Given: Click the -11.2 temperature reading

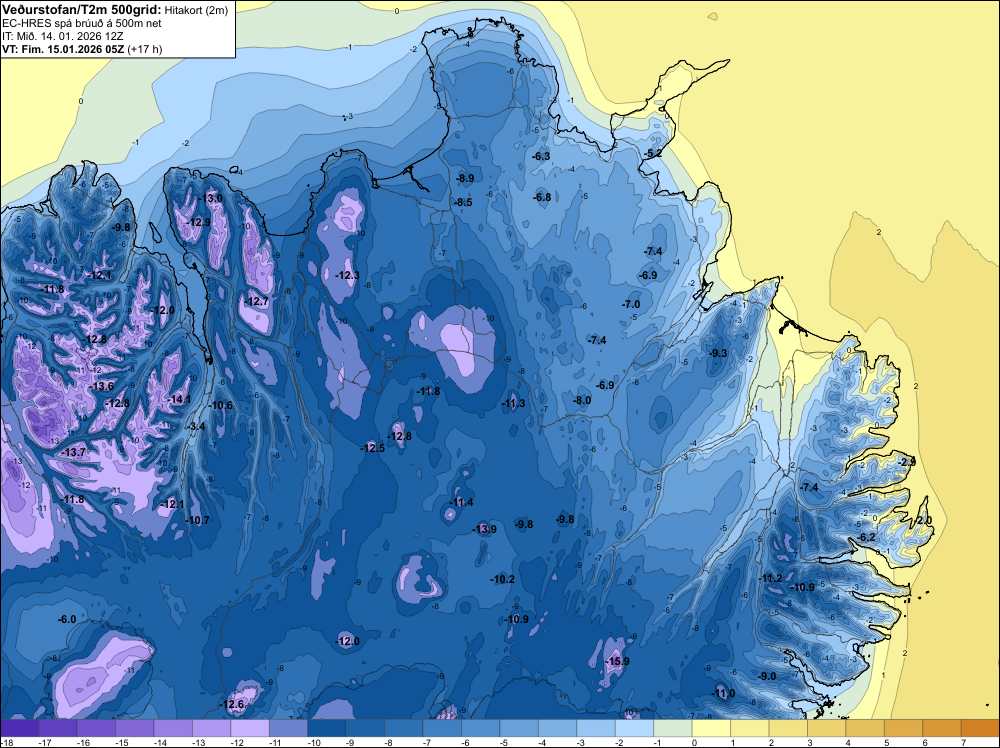Looking at the screenshot, I should [771, 578].
